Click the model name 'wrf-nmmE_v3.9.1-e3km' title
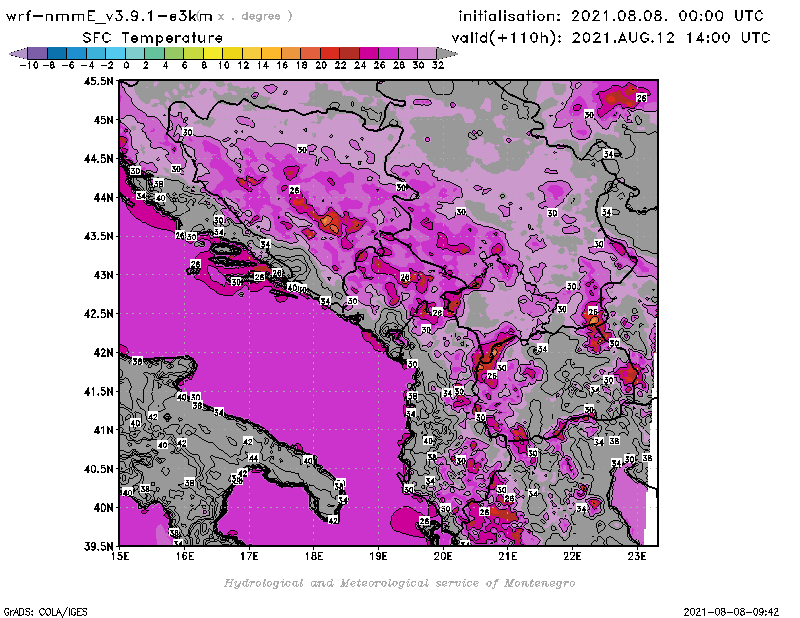 click(109, 16)
